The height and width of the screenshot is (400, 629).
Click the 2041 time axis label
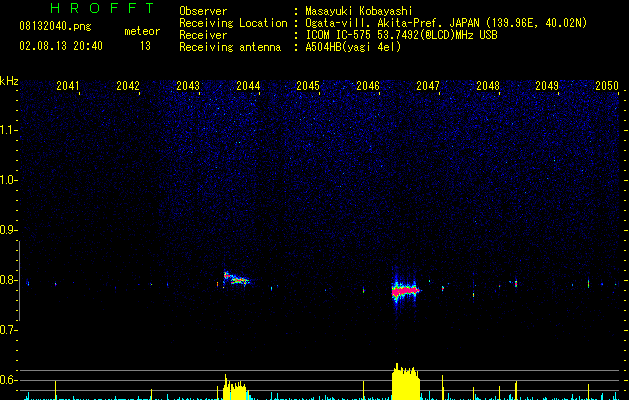point(68,86)
